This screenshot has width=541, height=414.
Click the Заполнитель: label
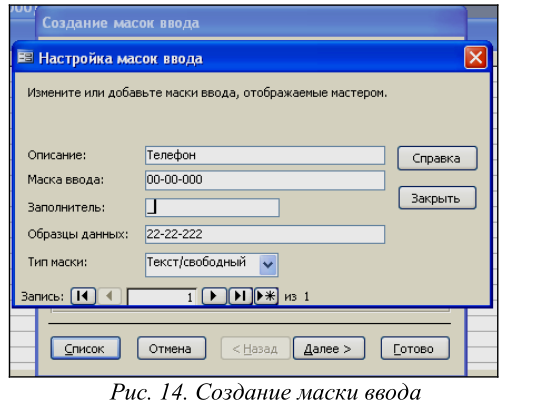[x=66, y=208]
